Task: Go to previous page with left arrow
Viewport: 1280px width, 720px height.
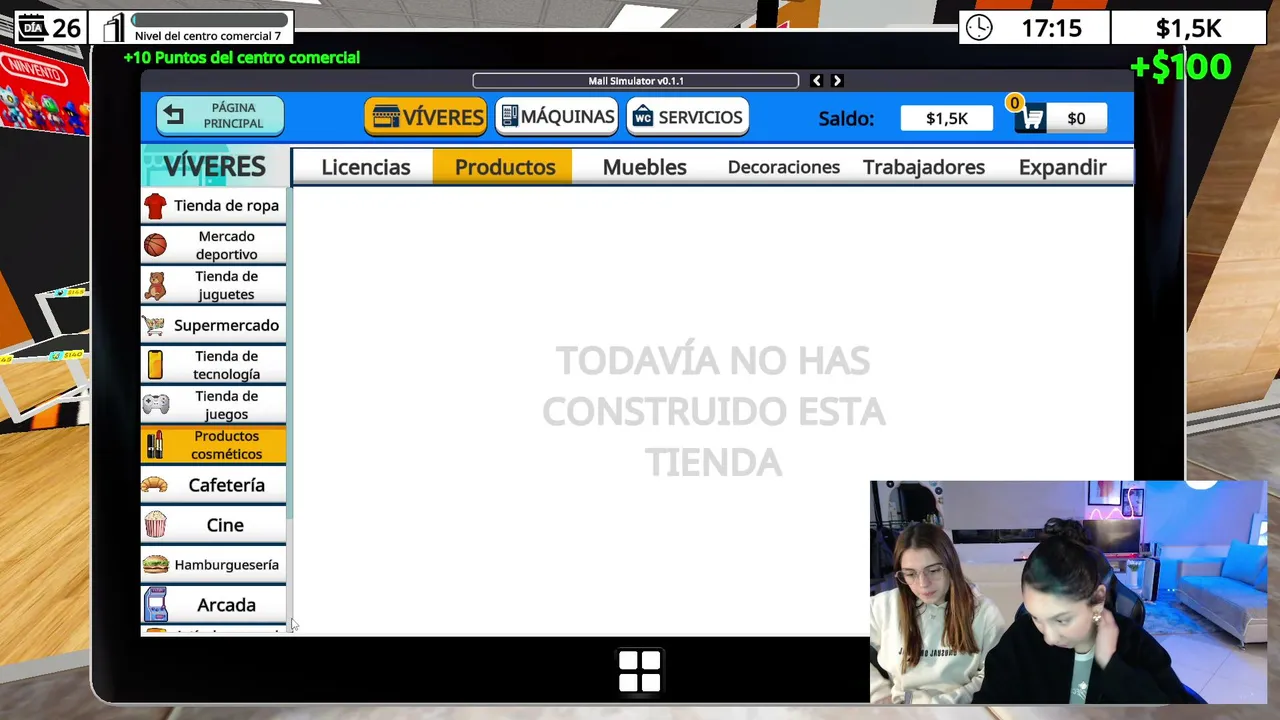Action: (x=817, y=81)
